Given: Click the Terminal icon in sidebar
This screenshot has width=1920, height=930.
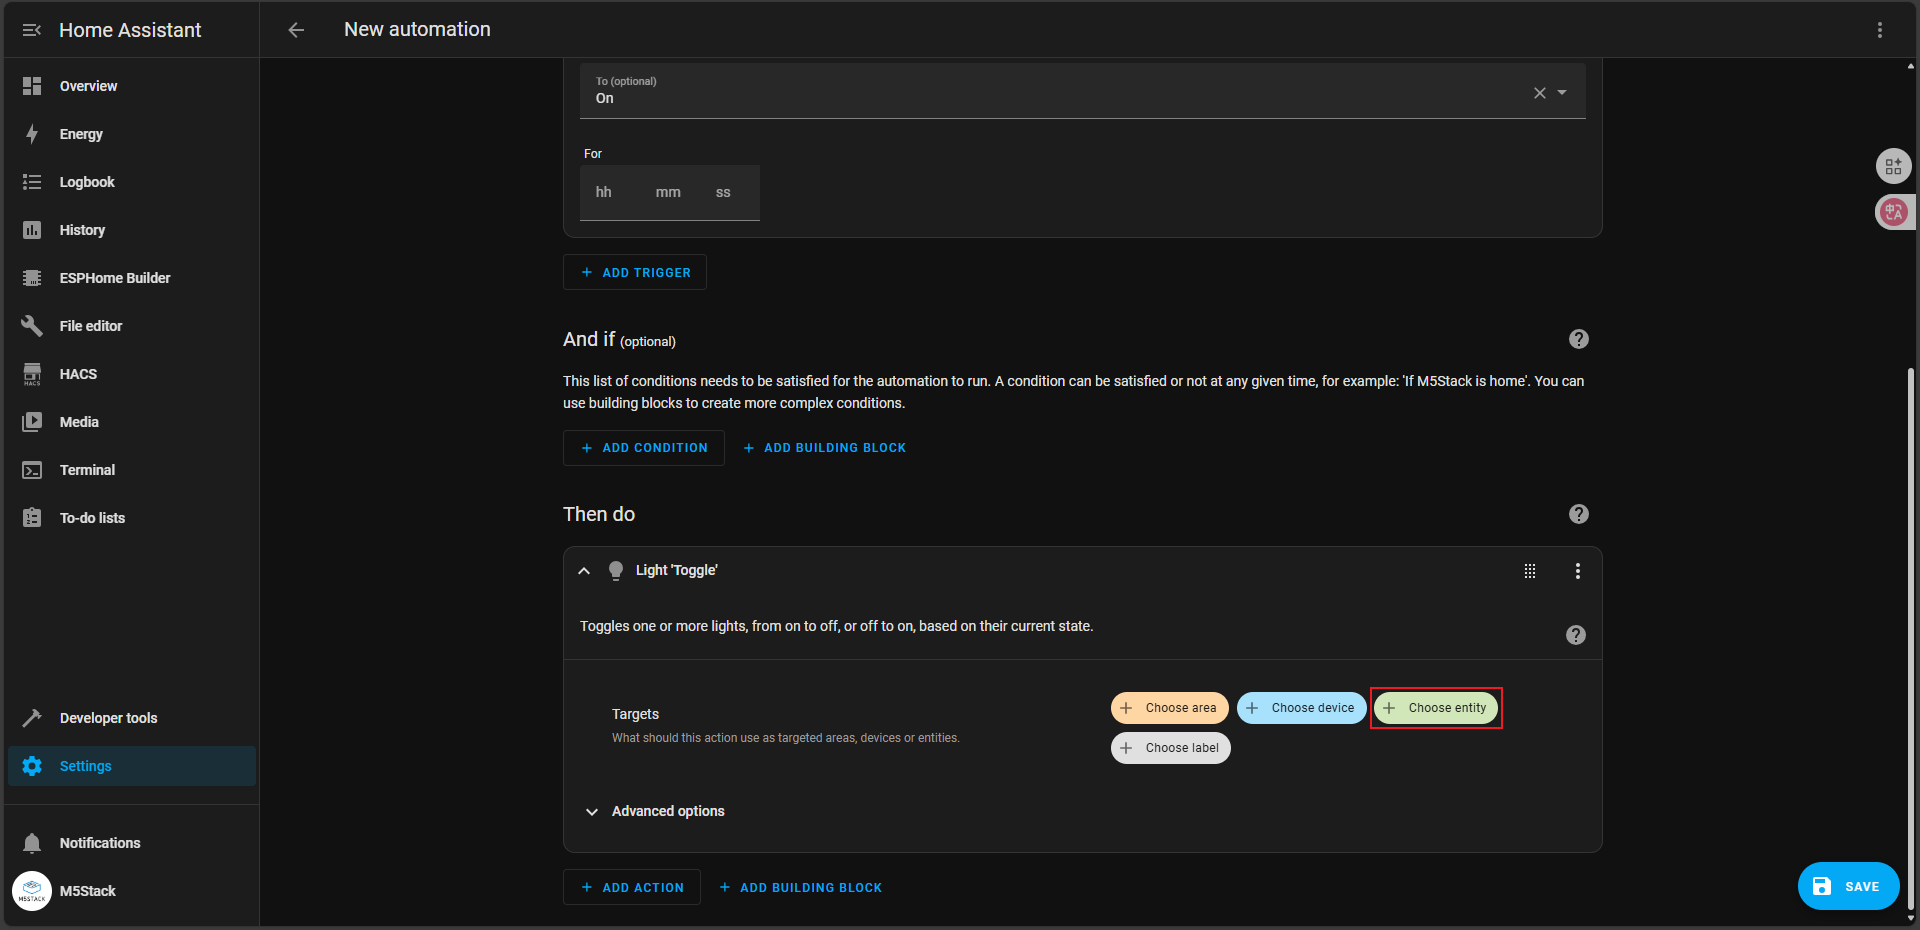Looking at the screenshot, I should click(x=32, y=470).
